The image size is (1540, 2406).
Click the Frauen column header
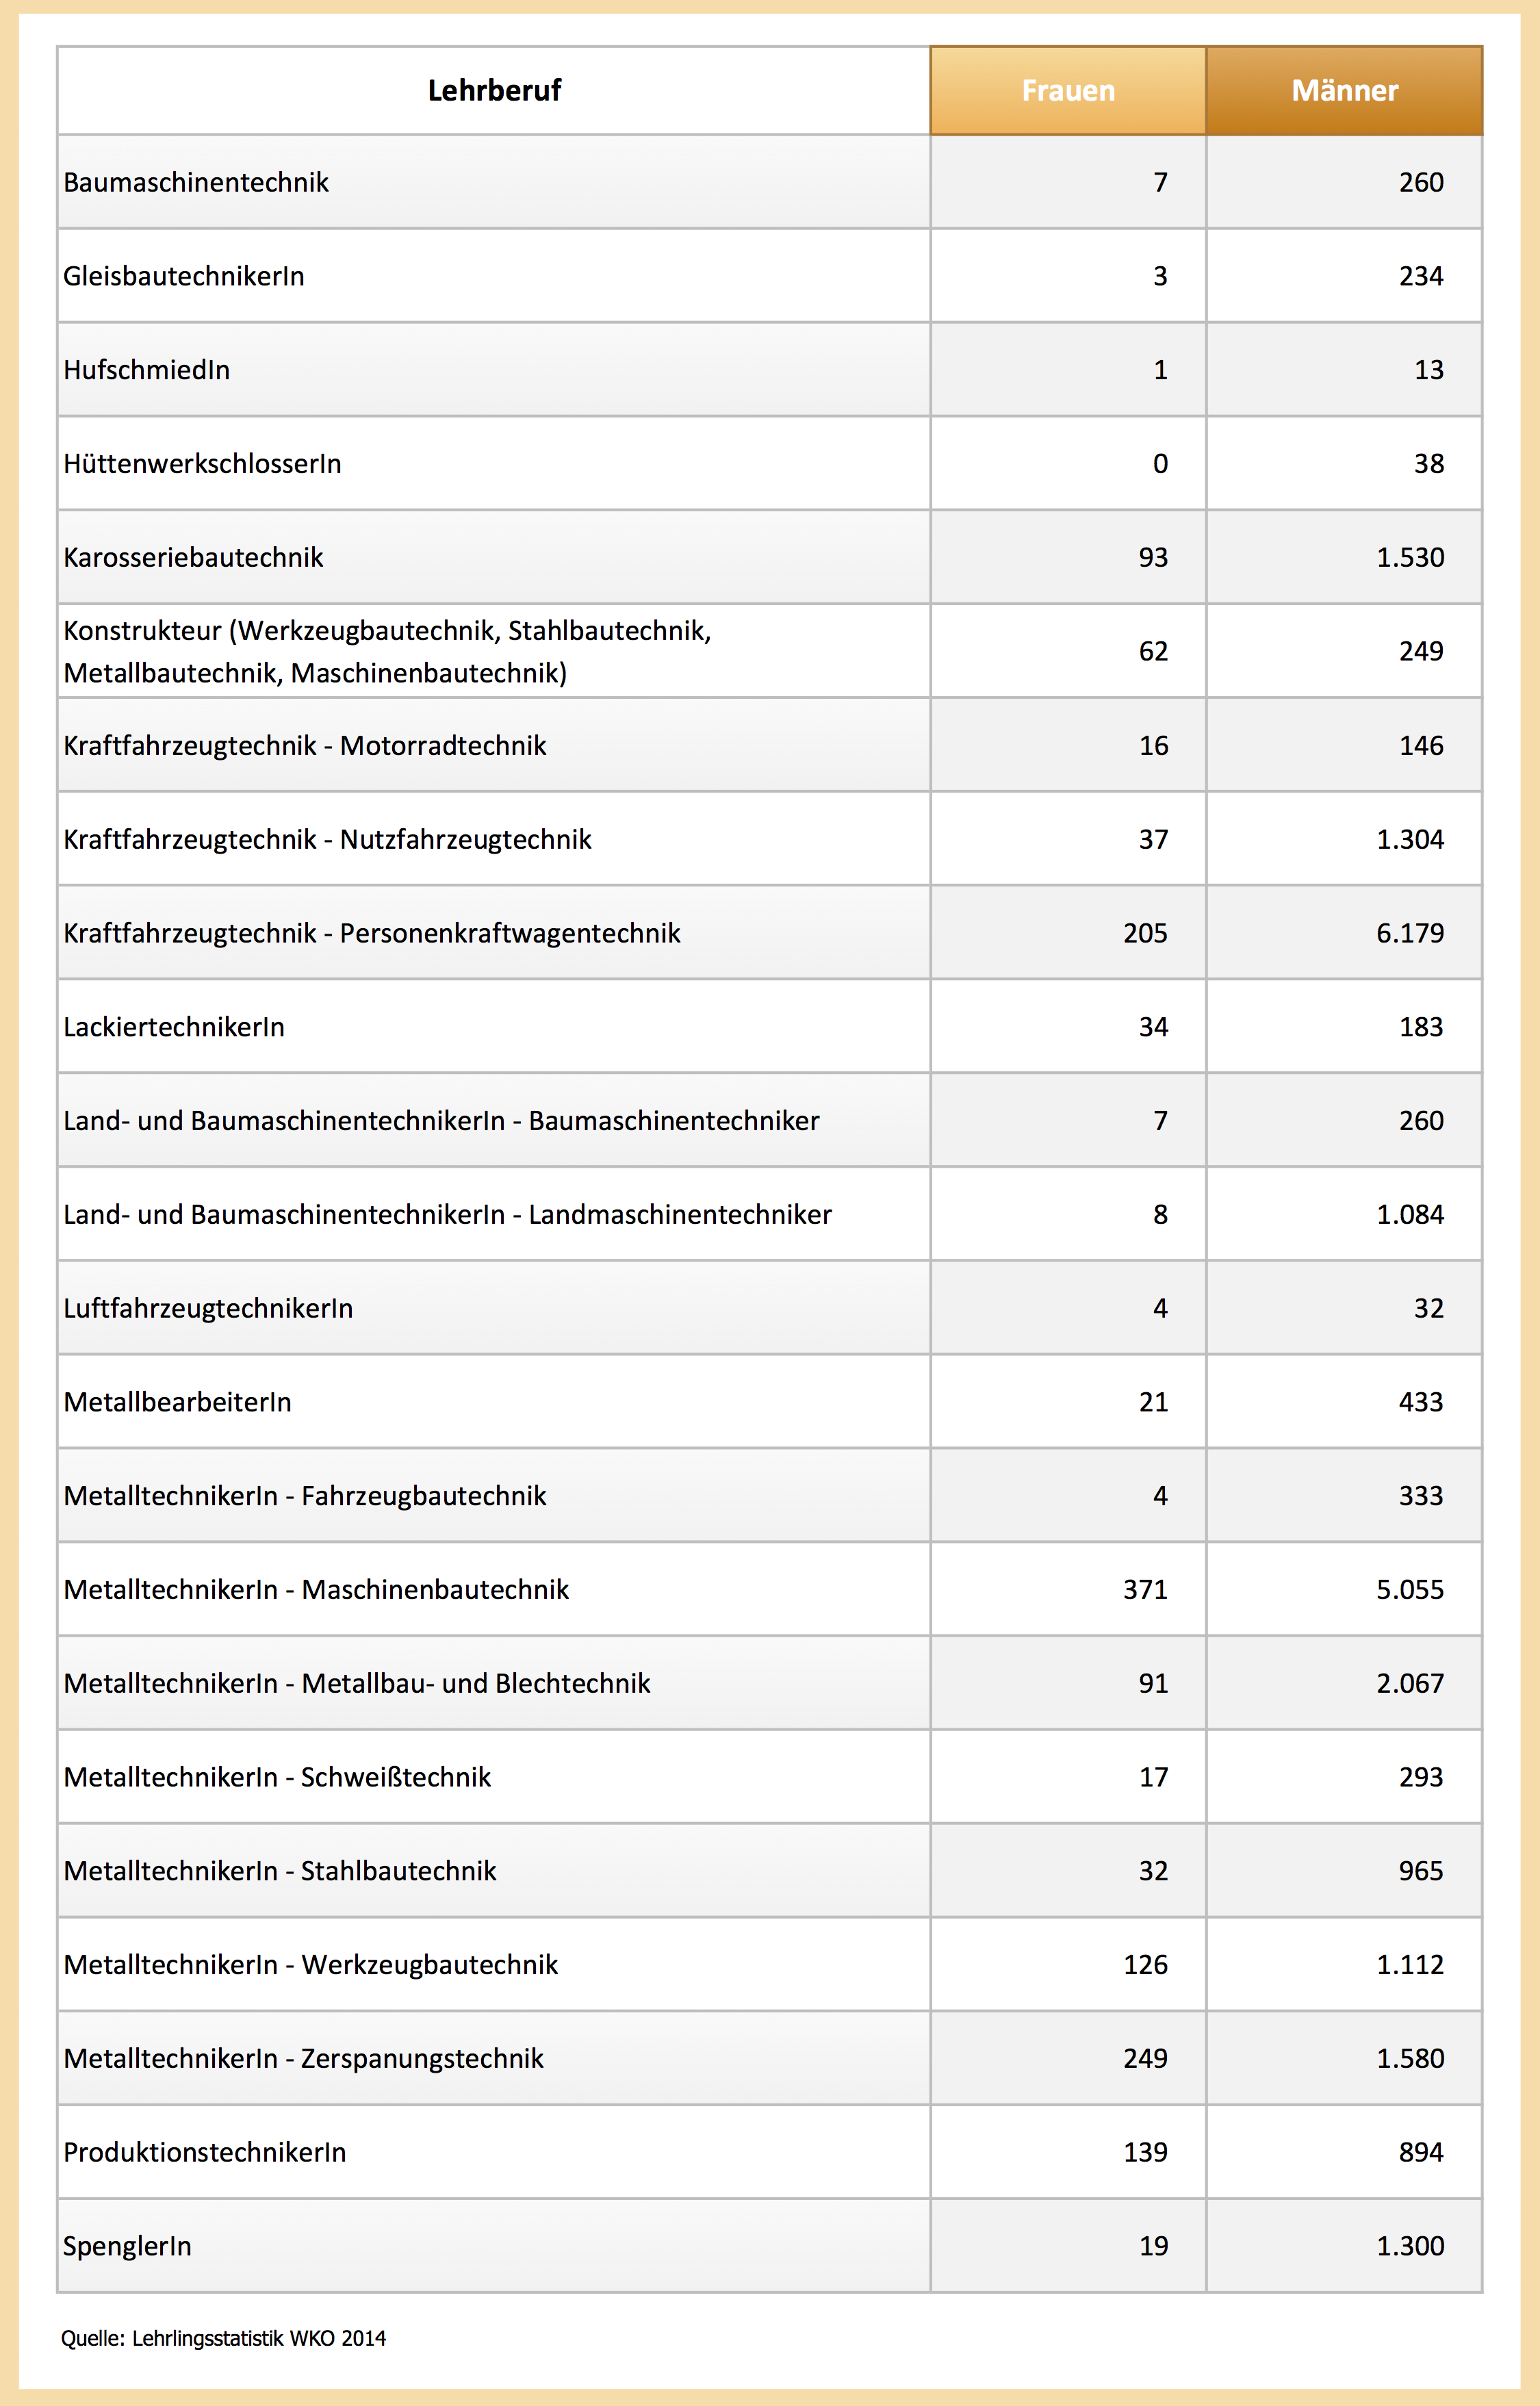point(1067,91)
